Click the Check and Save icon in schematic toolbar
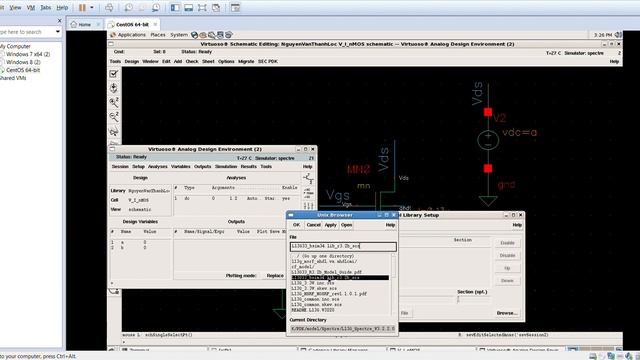This screenshot has width=640, height=360. point(114,73)
